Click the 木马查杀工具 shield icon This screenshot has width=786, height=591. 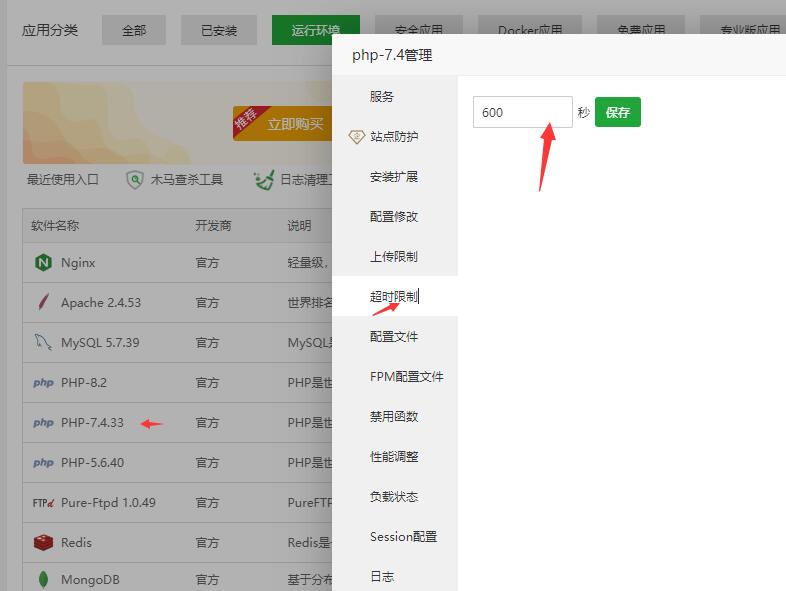click(x=134, y=179)
